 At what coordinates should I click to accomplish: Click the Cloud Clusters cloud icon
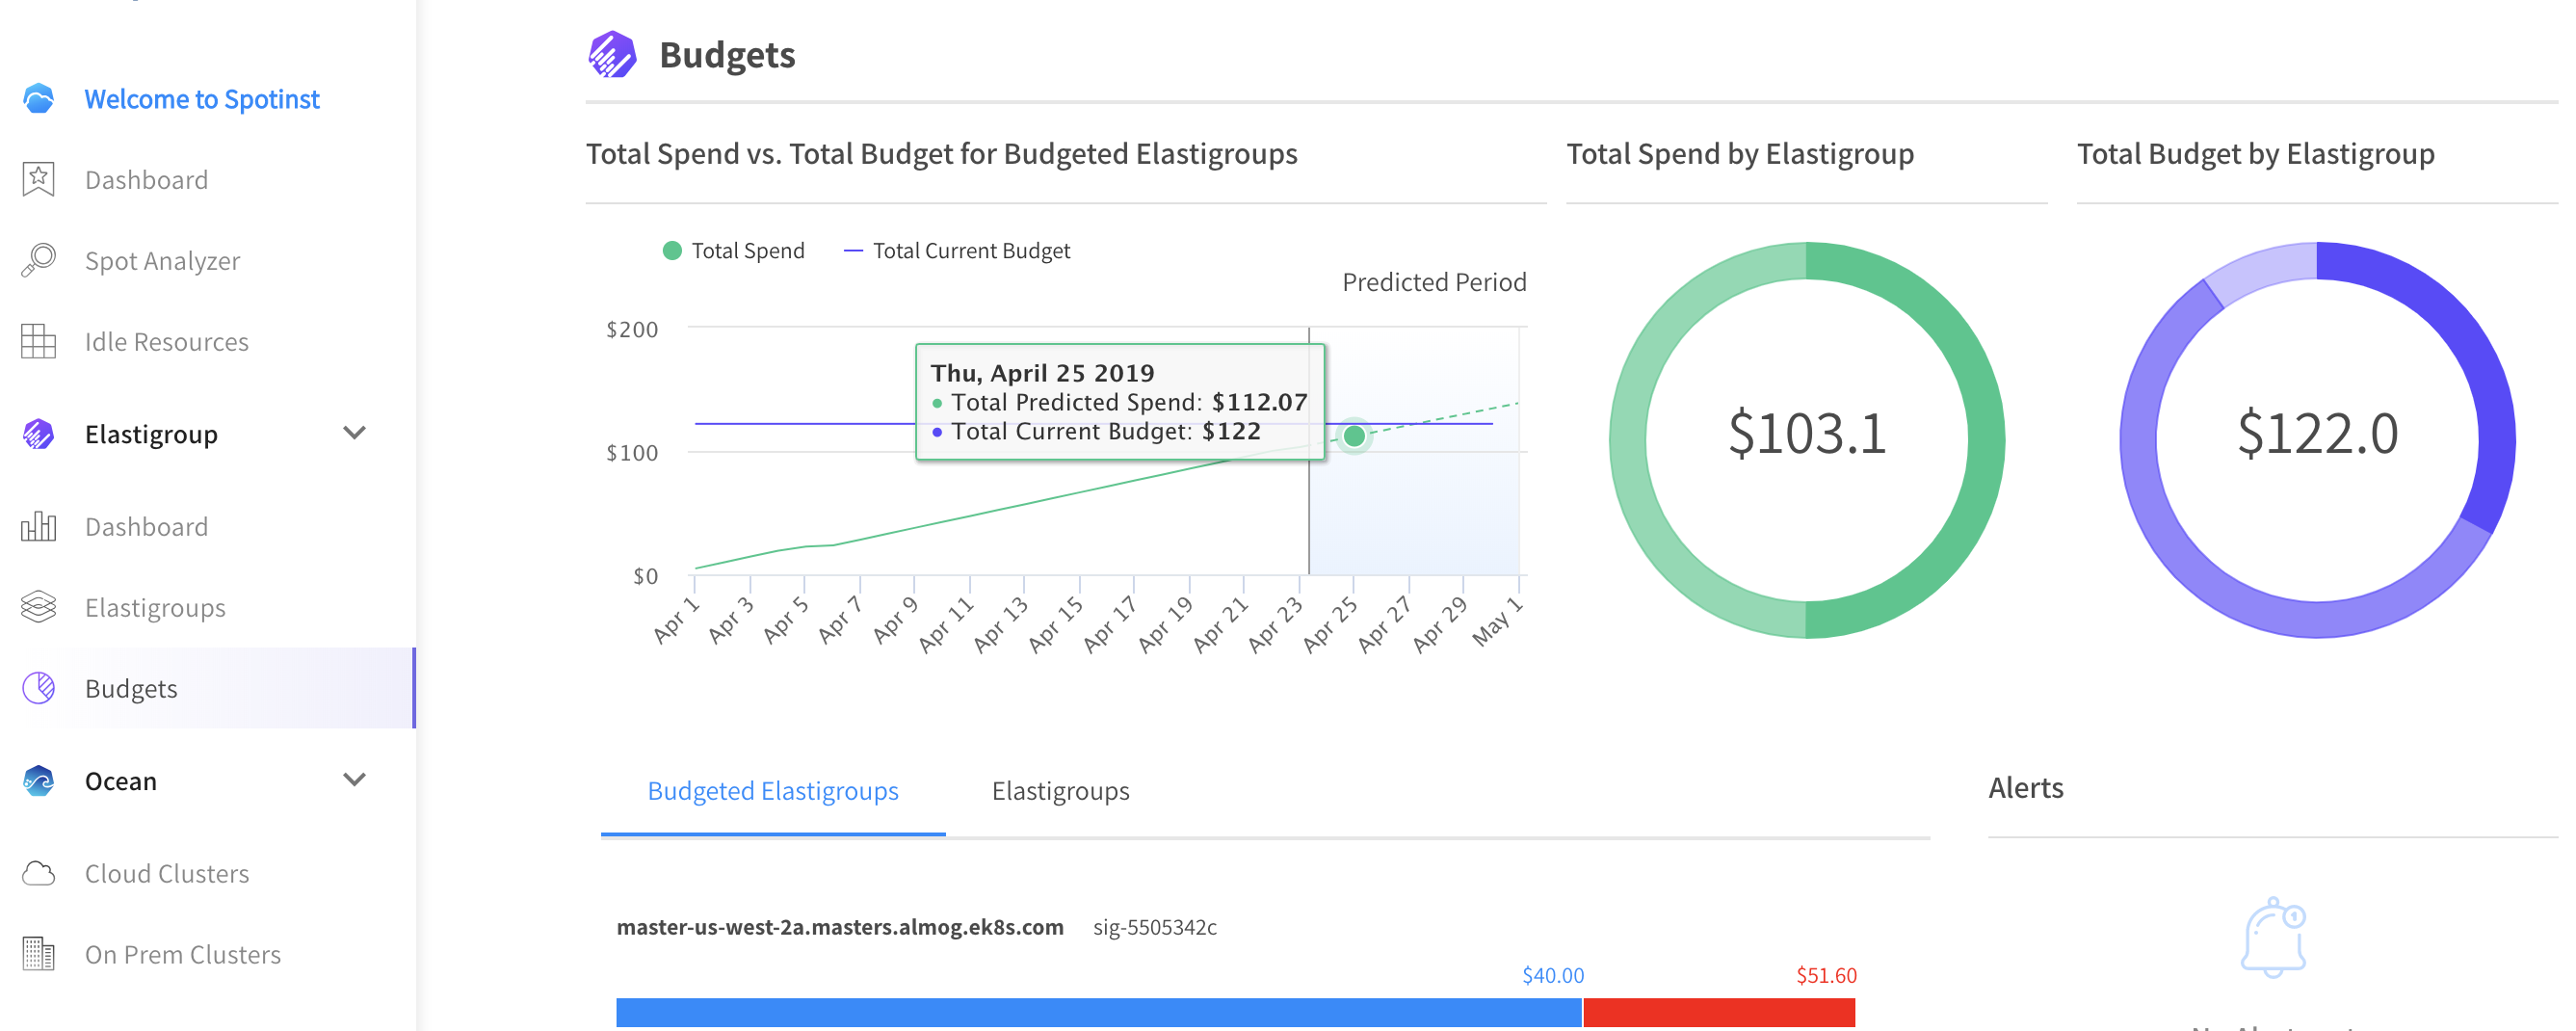(x=38, y=874)
